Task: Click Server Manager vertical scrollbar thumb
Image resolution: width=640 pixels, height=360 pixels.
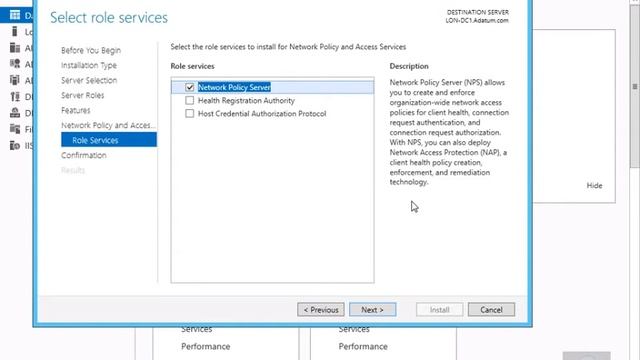Action: coord(635,86)
